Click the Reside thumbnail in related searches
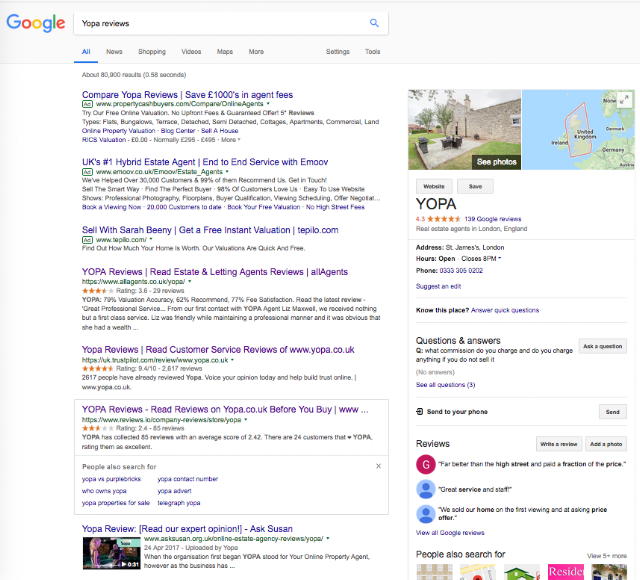The width and height of the screenshot is (640, 580). [566, 572]
